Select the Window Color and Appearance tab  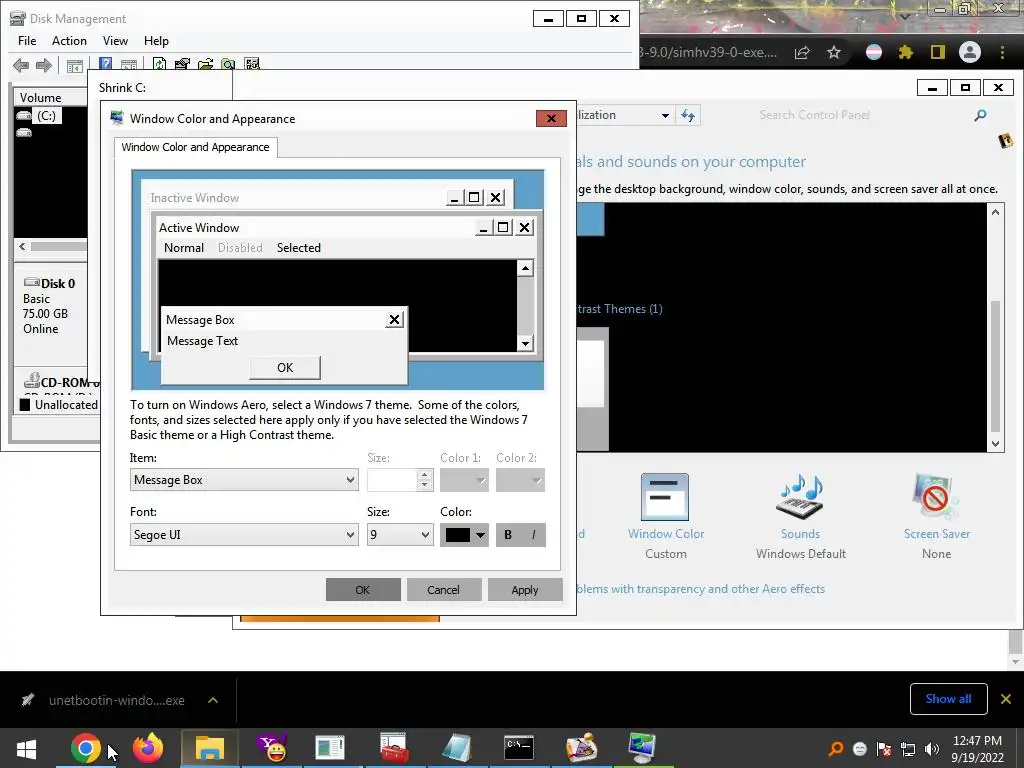point(195,147)
